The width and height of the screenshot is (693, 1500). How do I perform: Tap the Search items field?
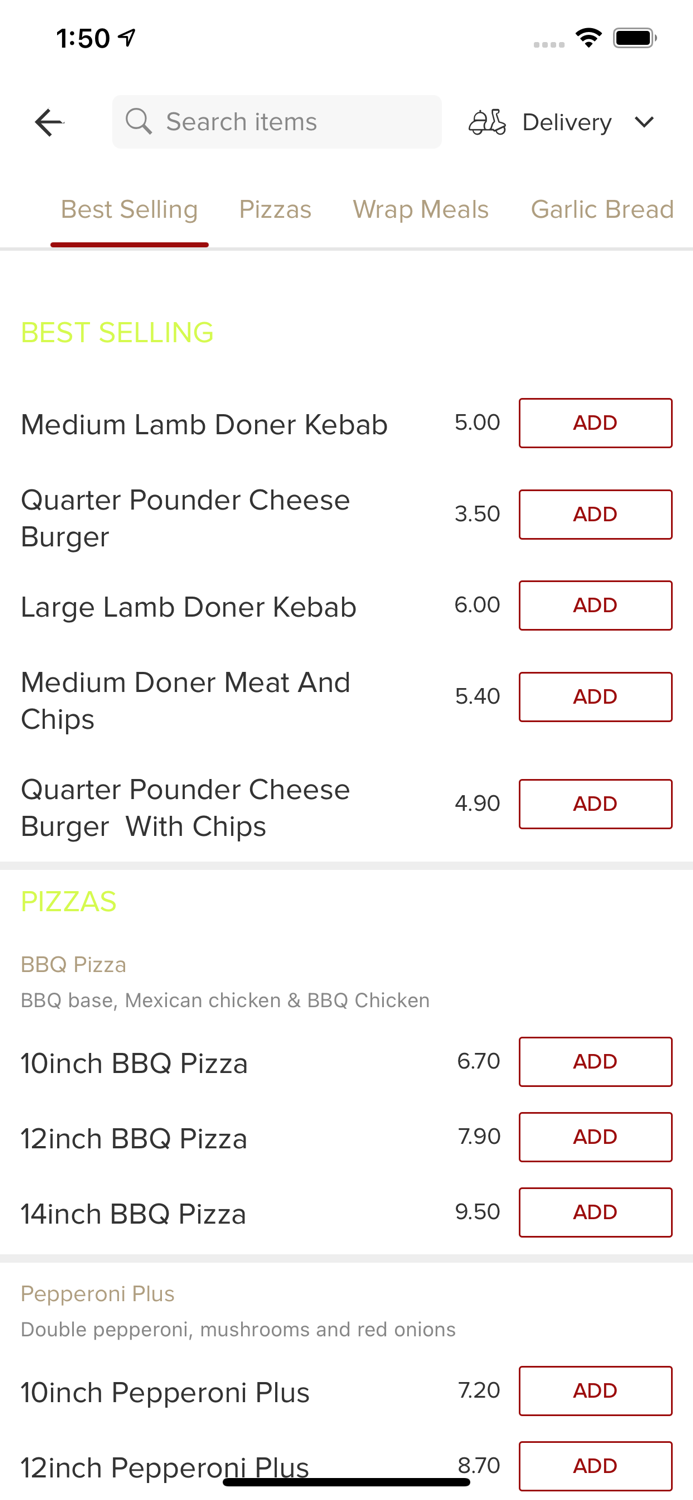277,121
